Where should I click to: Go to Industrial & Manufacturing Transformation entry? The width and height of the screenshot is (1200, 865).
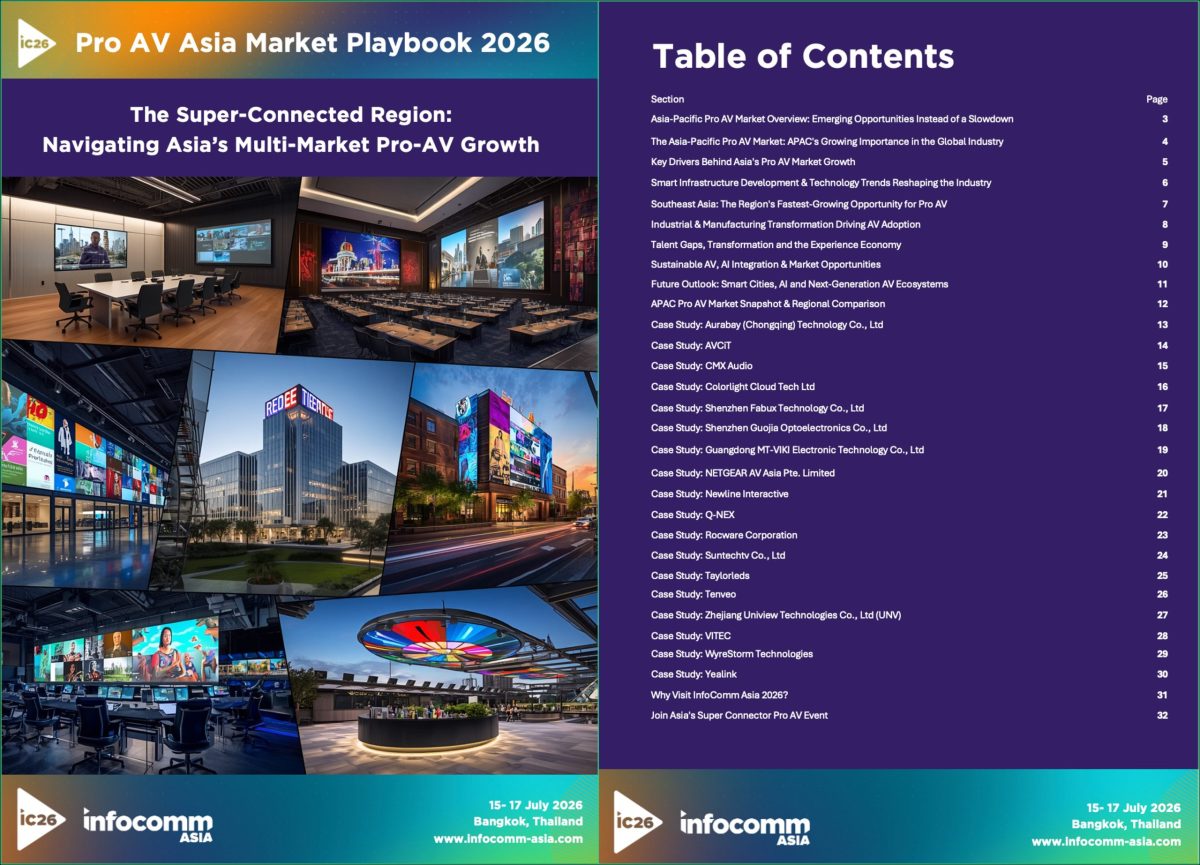tap(786, 225)
